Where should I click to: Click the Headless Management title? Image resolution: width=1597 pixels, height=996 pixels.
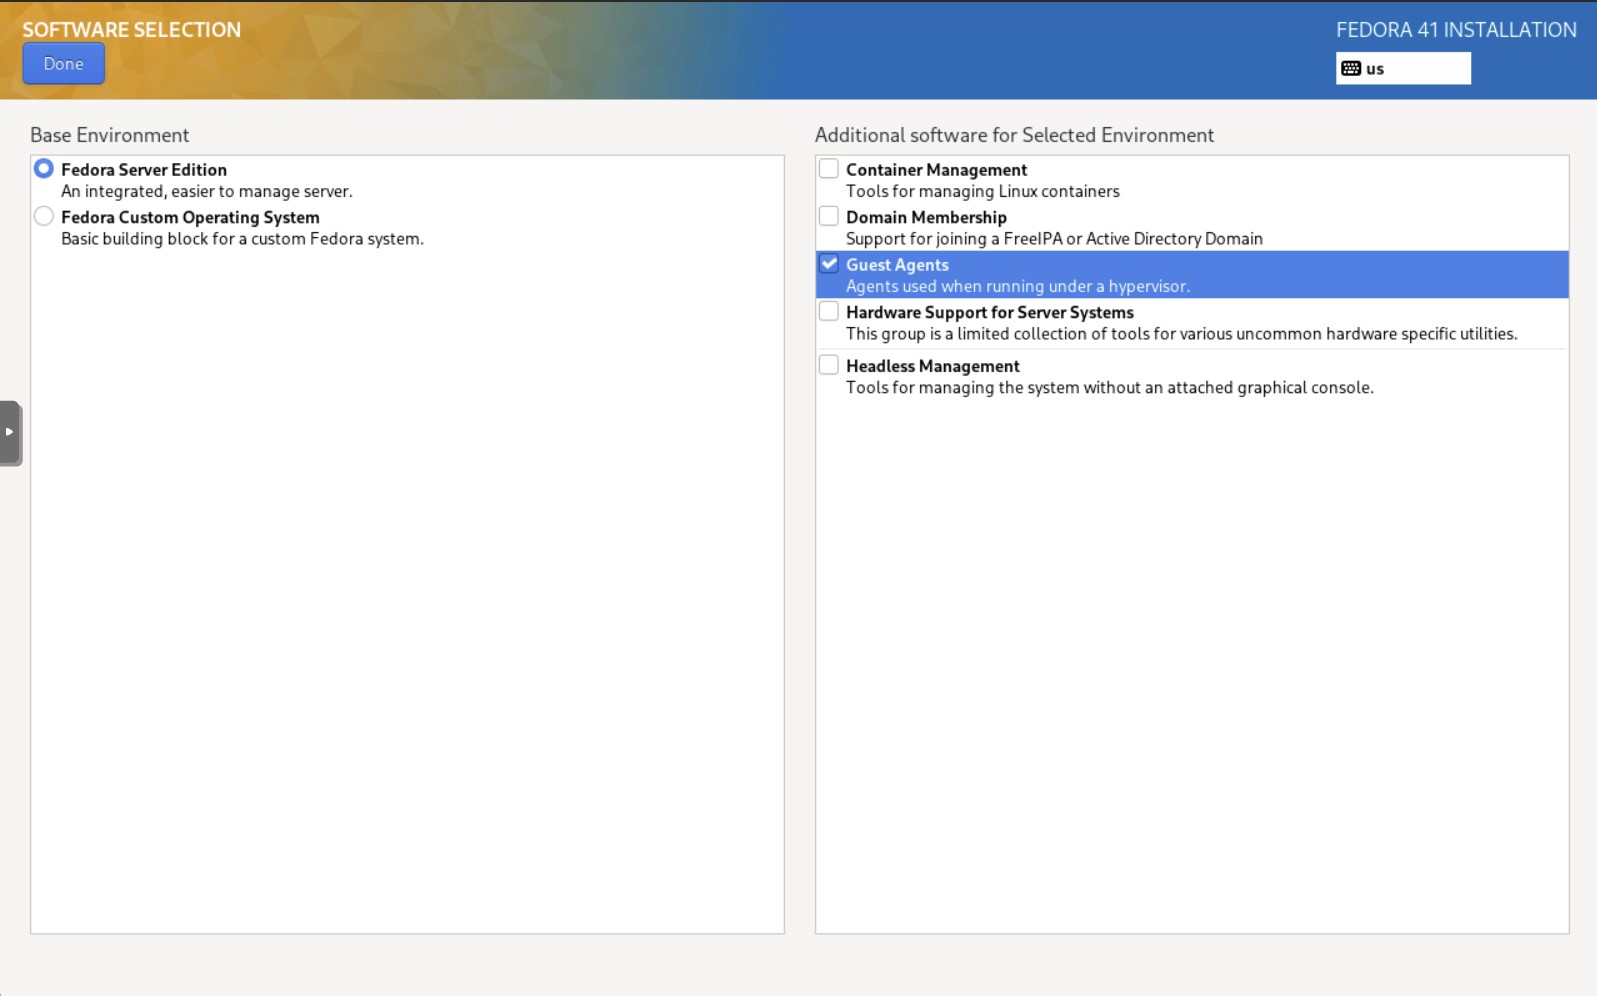[x=932, y=366]
